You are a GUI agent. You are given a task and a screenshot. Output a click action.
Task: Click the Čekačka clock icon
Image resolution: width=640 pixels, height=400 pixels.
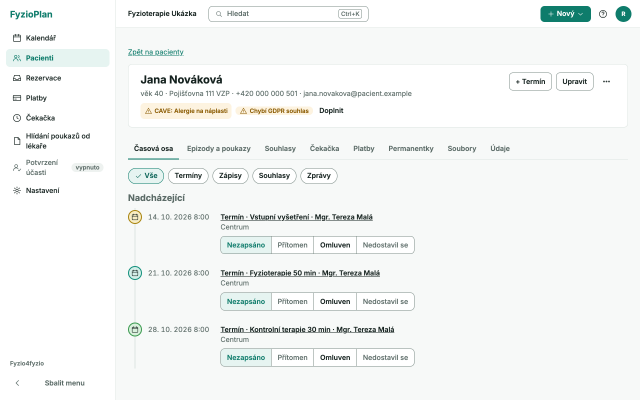(x=17, y=118)
